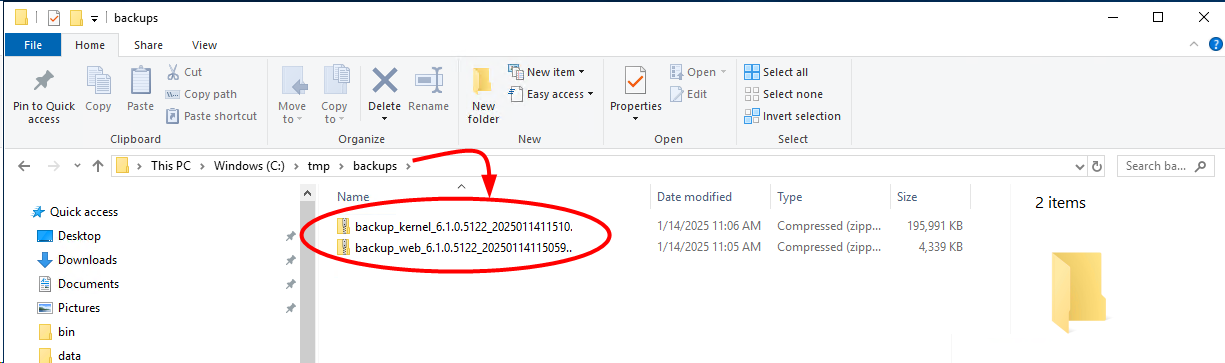
Task: Click zip icon of backup_kernel file
Action: coord(343,226)
